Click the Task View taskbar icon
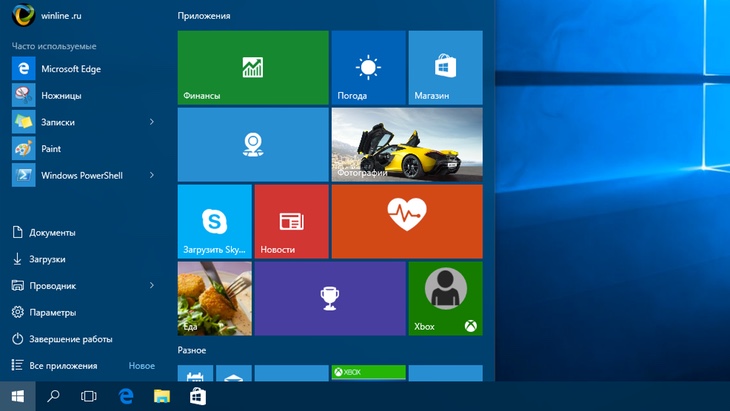The image size is (730, 411). pos(89,396)
